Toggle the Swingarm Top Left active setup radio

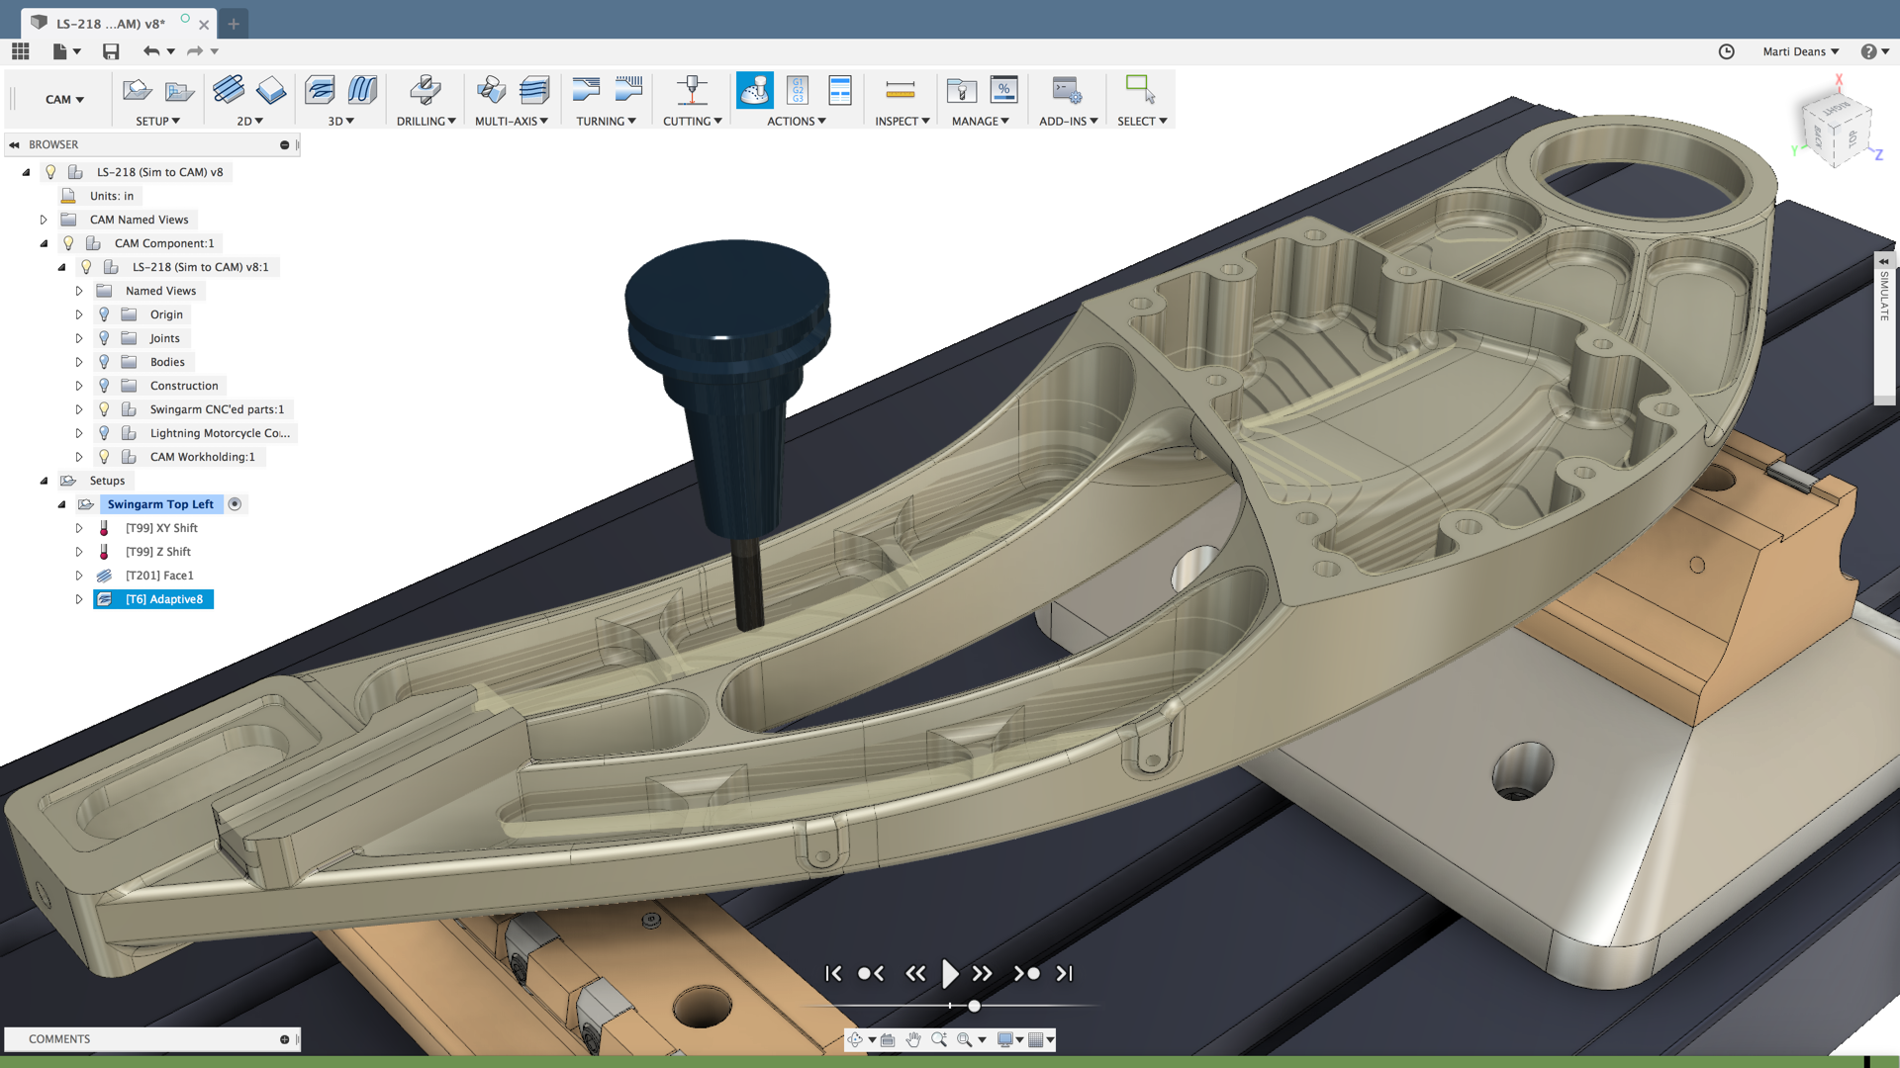click(x=235, y=504)
